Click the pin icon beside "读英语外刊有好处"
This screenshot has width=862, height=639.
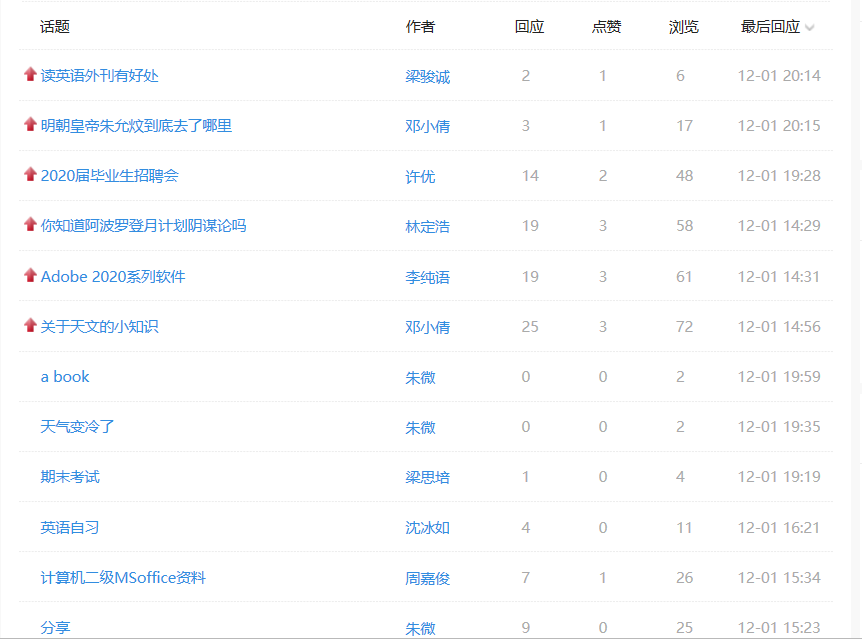[x=29, y=74]
